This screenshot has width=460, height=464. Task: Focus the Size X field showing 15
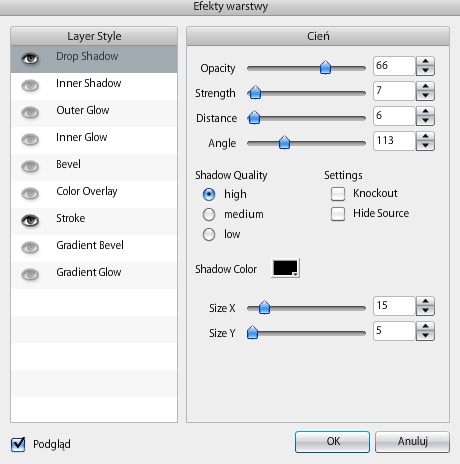[x=394, y=306]
